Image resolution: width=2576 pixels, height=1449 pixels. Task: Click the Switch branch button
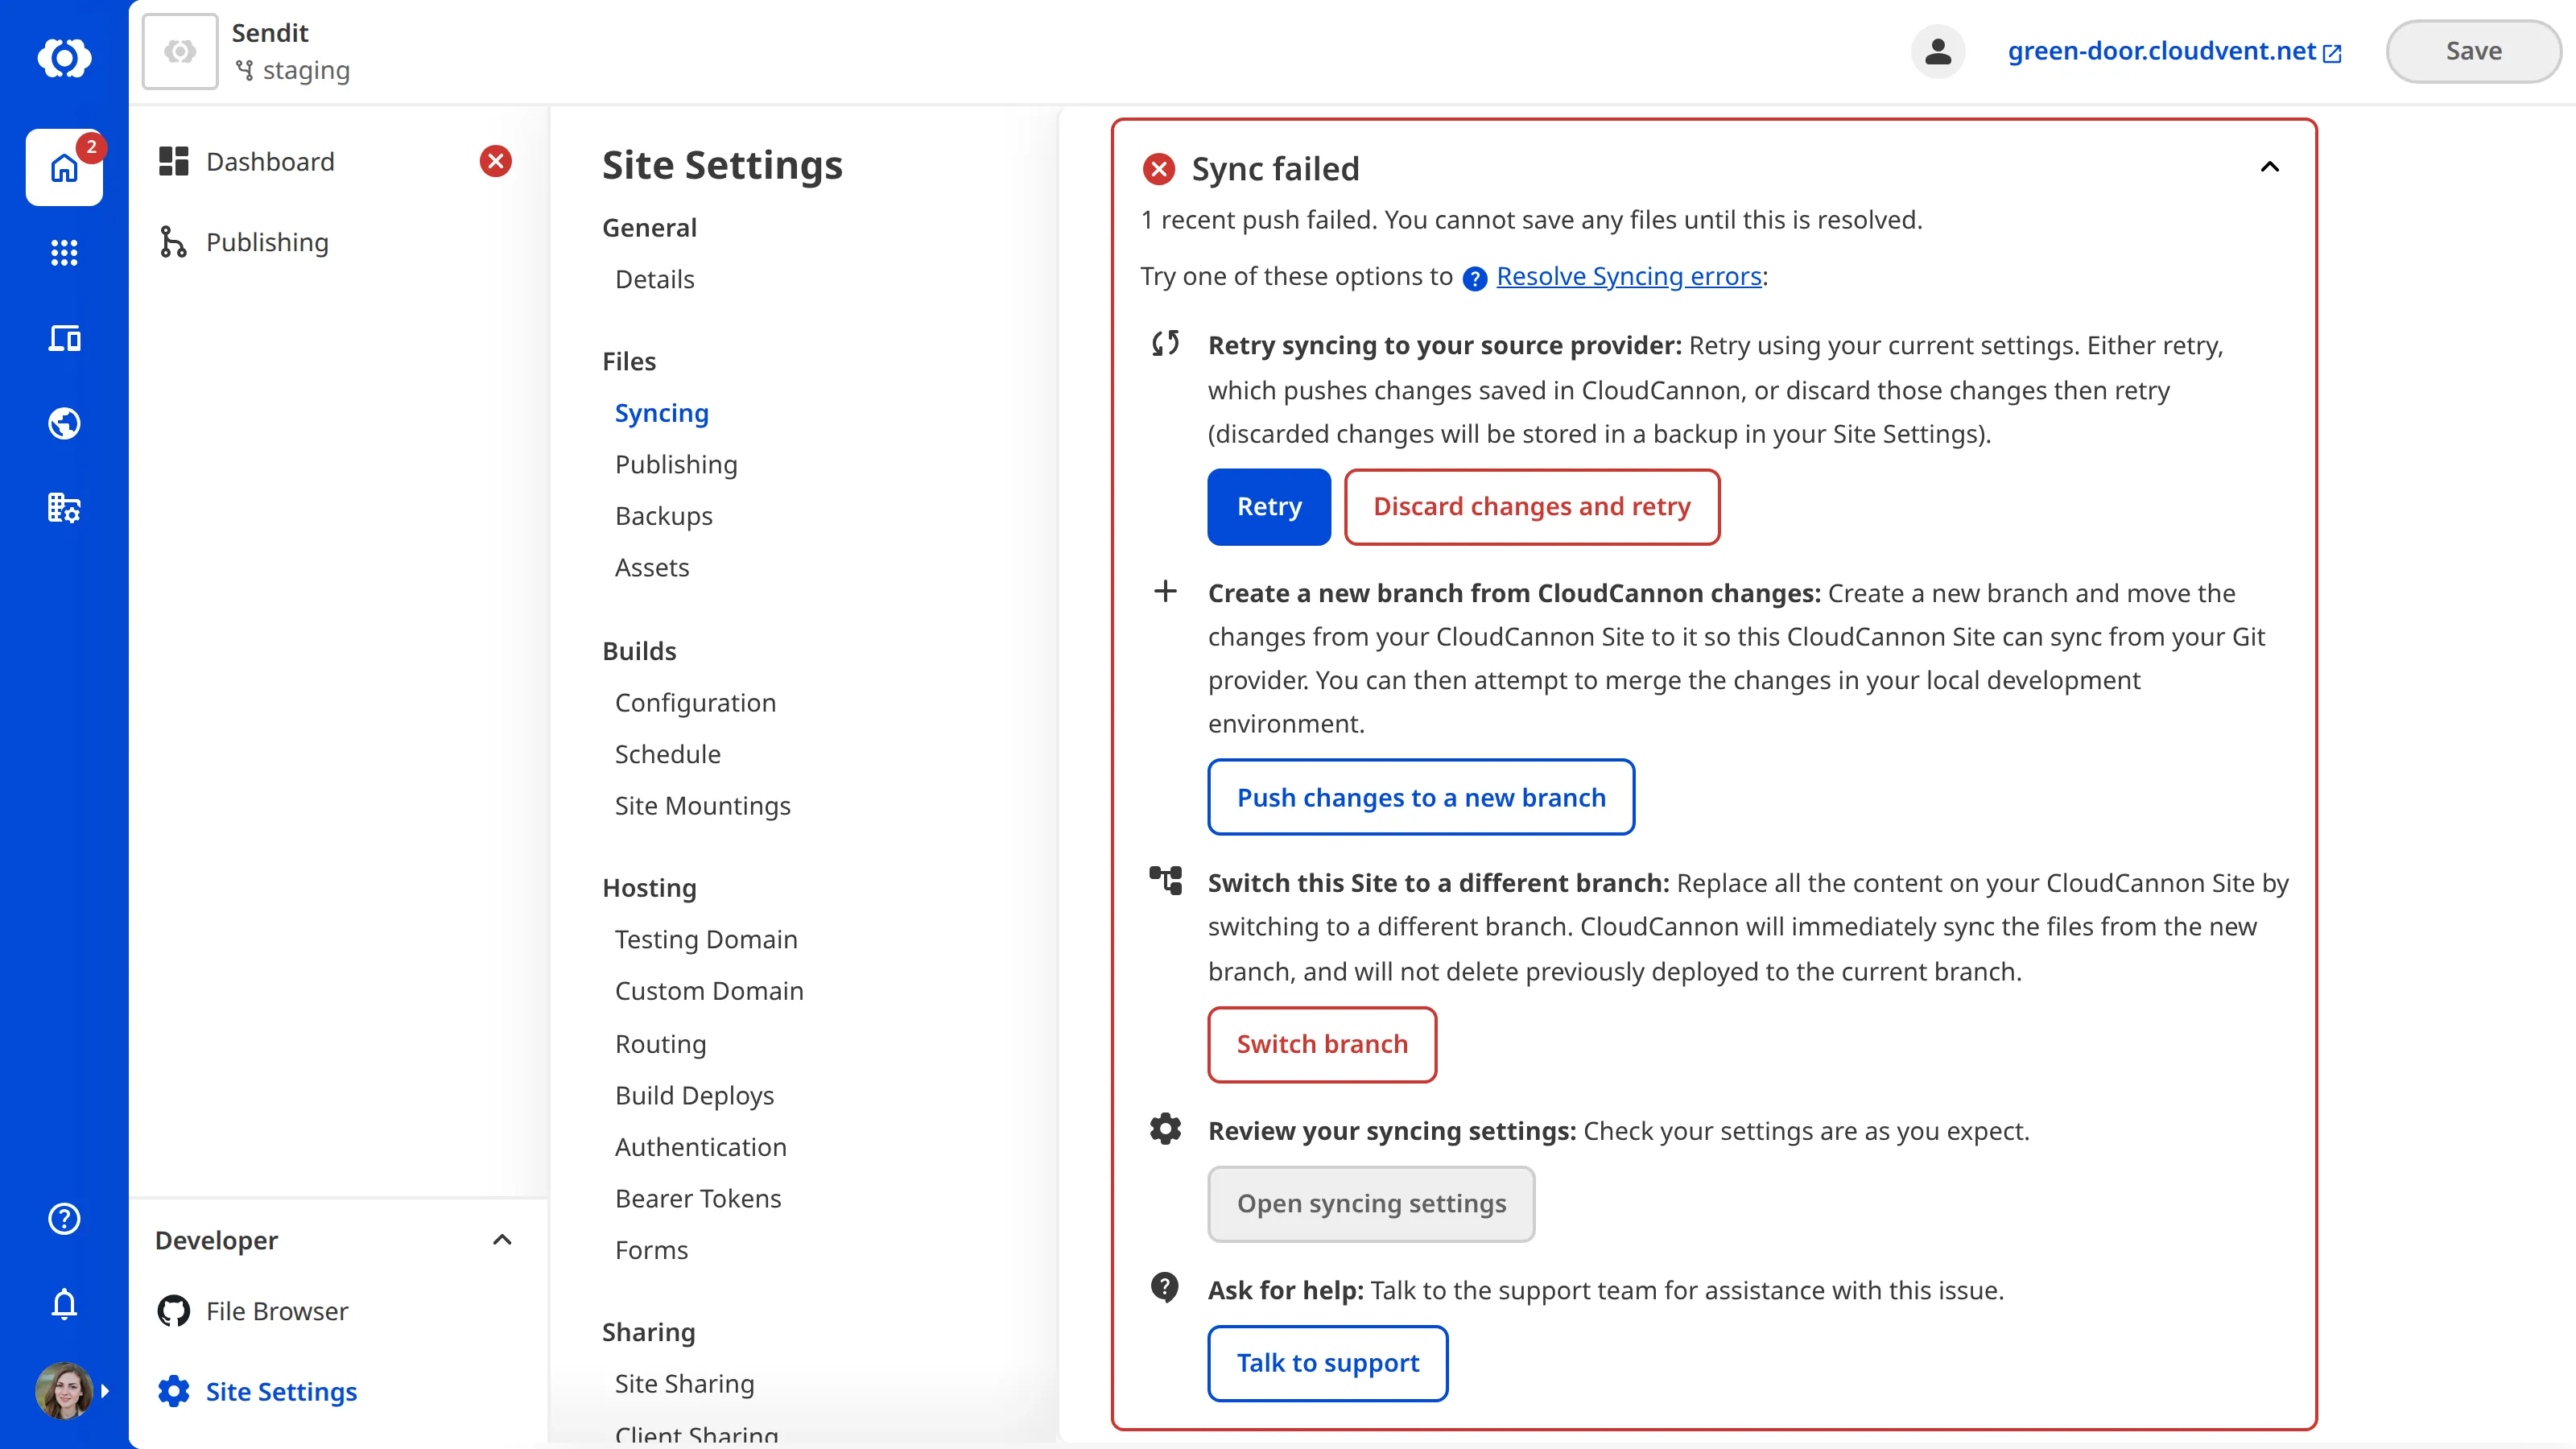pyautogui.click(x=1322, y=1044)
